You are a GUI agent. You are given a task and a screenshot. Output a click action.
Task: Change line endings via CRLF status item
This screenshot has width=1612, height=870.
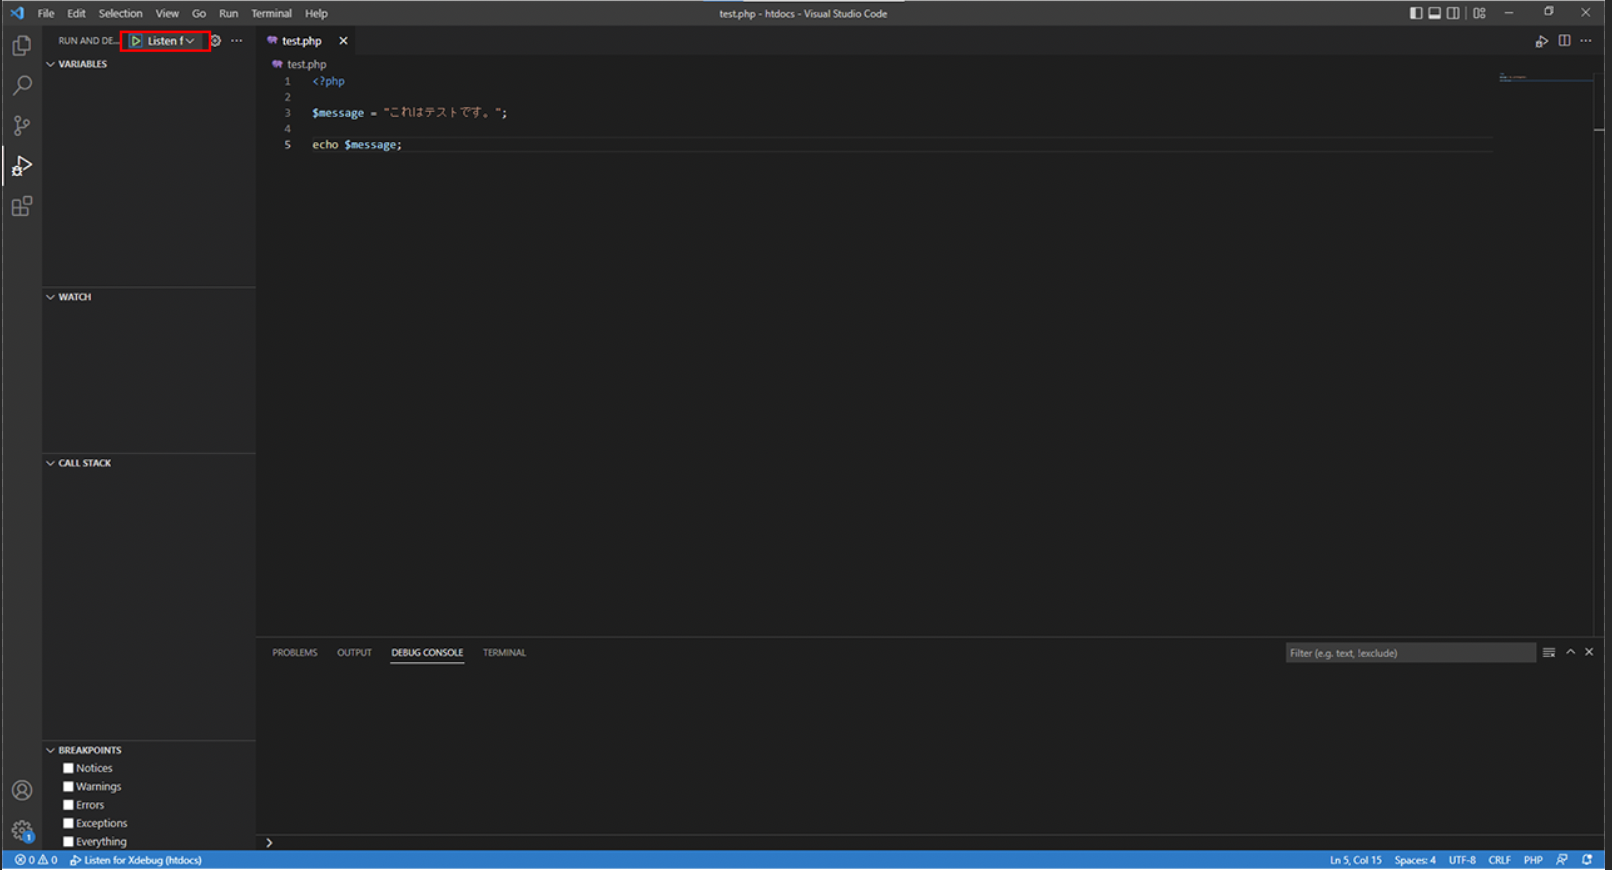(1499, 860)
